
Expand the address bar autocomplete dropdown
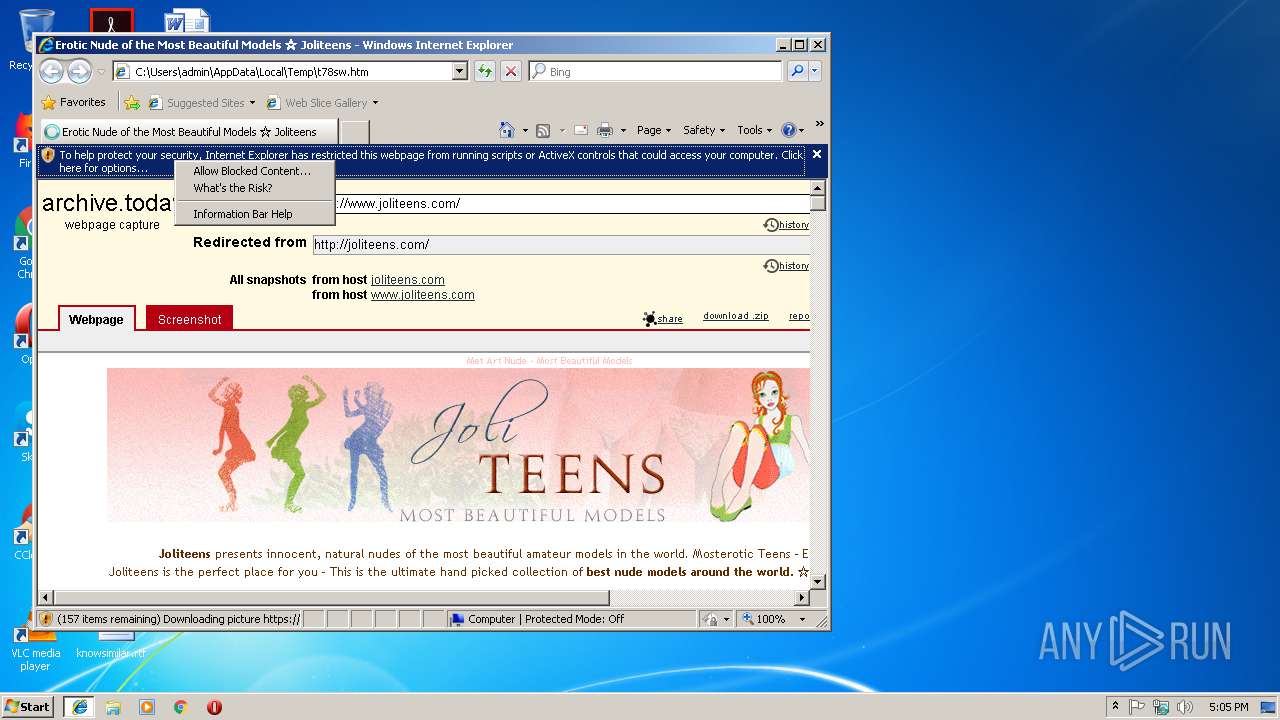[x=460, y=72]
